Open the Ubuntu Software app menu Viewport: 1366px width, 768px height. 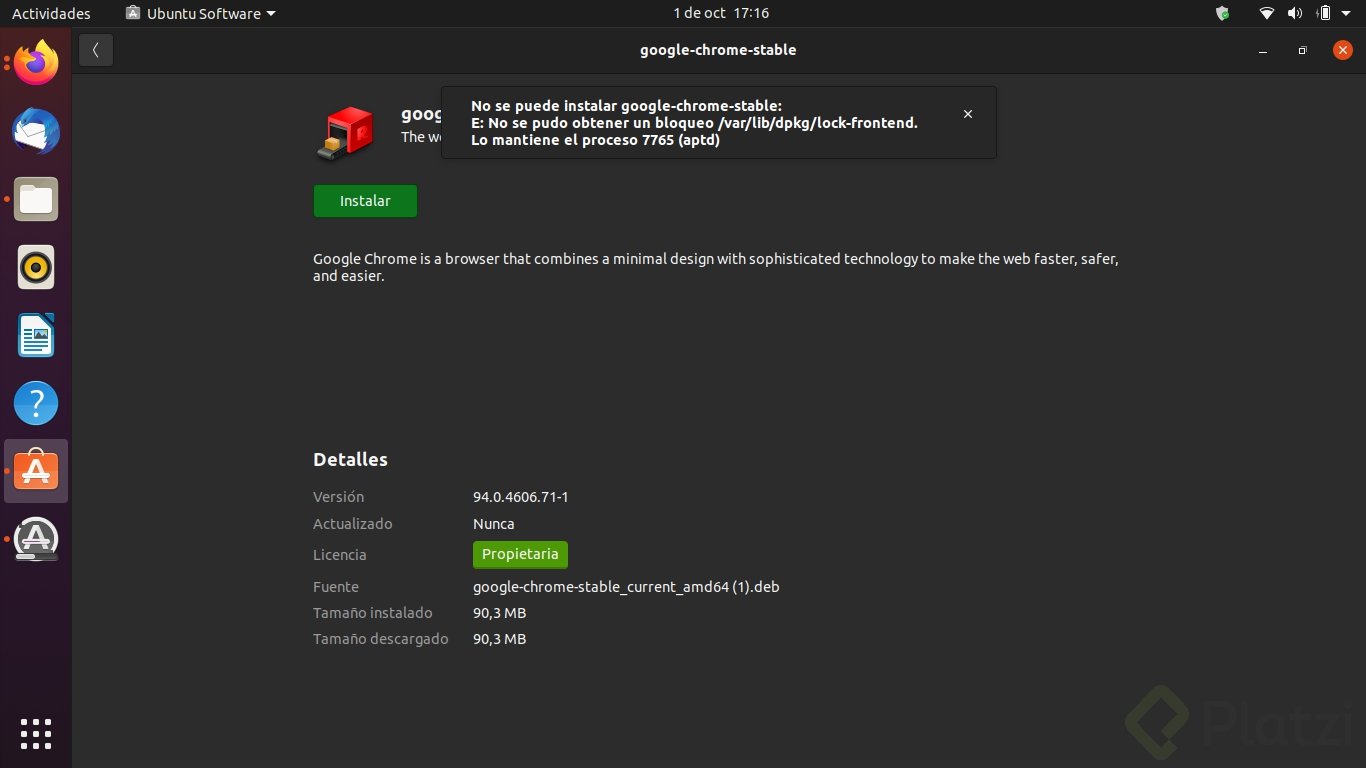point(200,14)
